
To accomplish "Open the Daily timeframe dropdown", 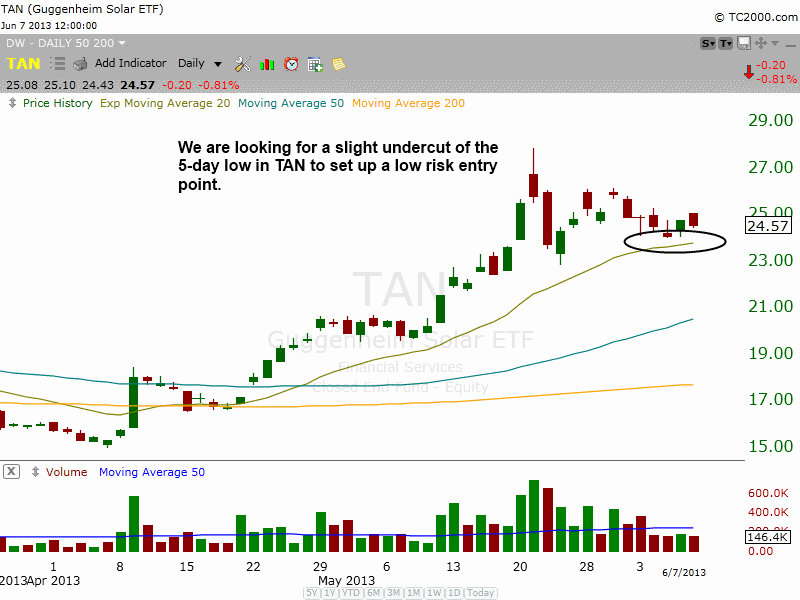I will pyautogui.click(x=199, y=63).
